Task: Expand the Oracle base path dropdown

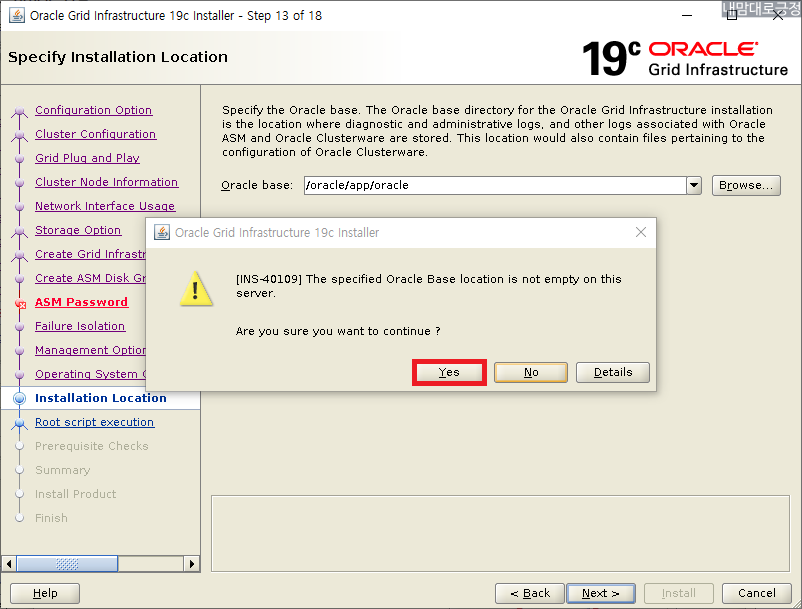Action: [694, 185]
